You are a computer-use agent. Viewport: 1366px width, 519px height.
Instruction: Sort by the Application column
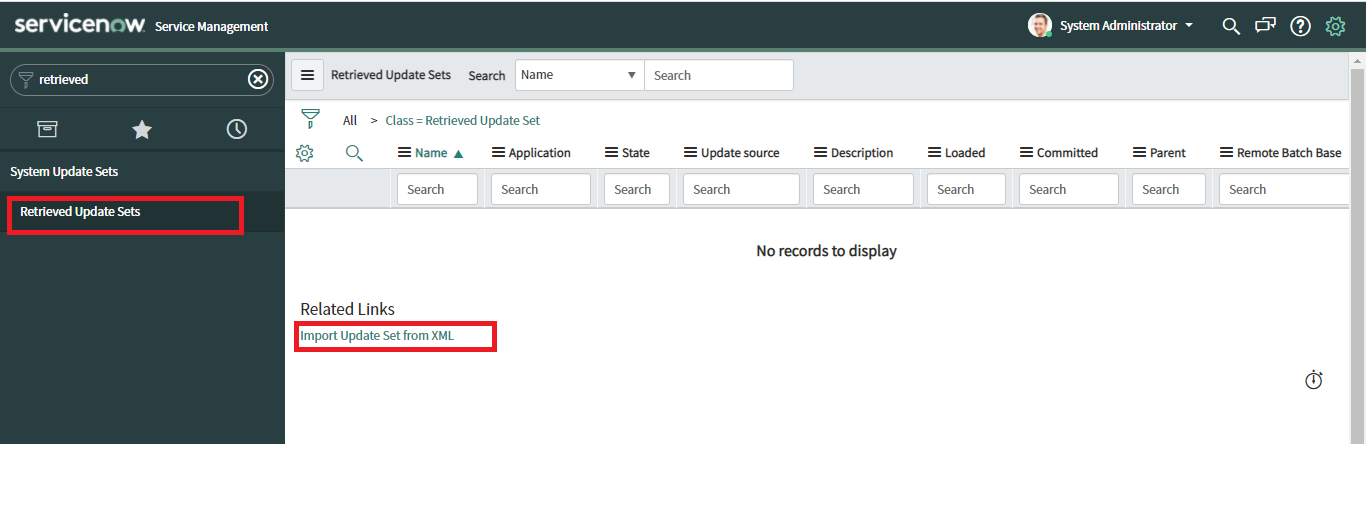pyautogui.click(x=539, y=153)
